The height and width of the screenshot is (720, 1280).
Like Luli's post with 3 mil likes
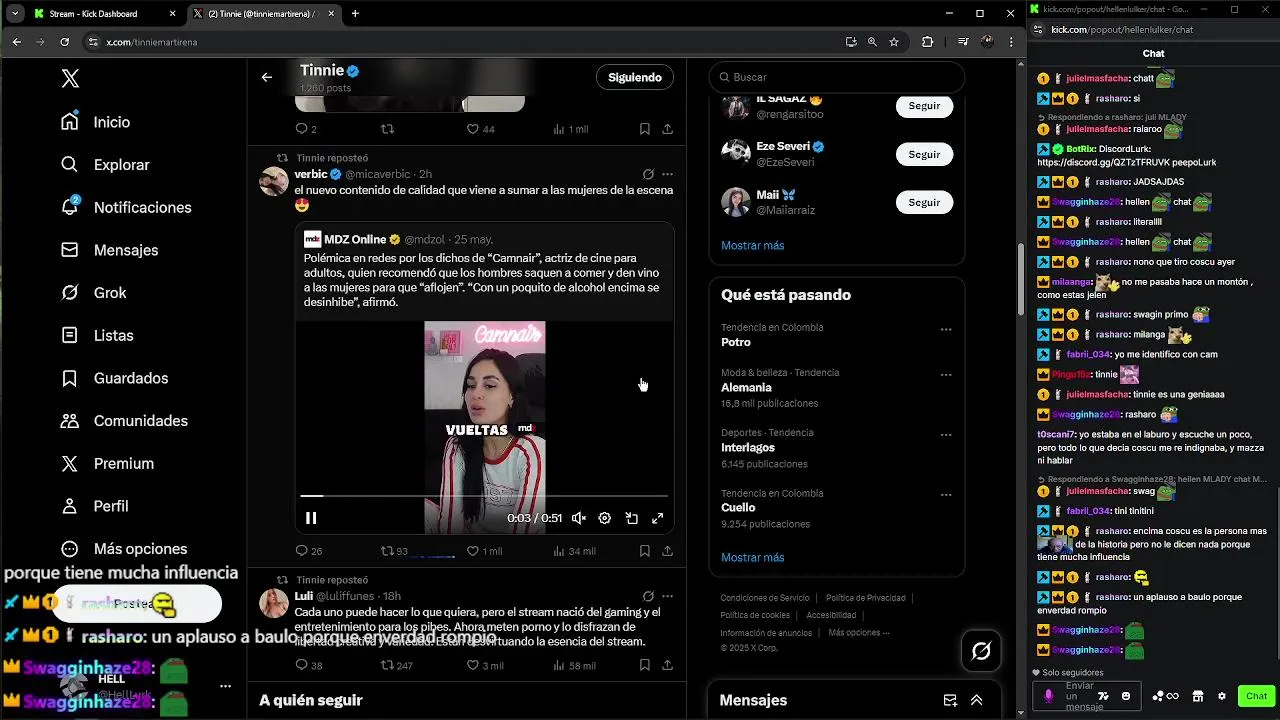[x=484, y=666]
